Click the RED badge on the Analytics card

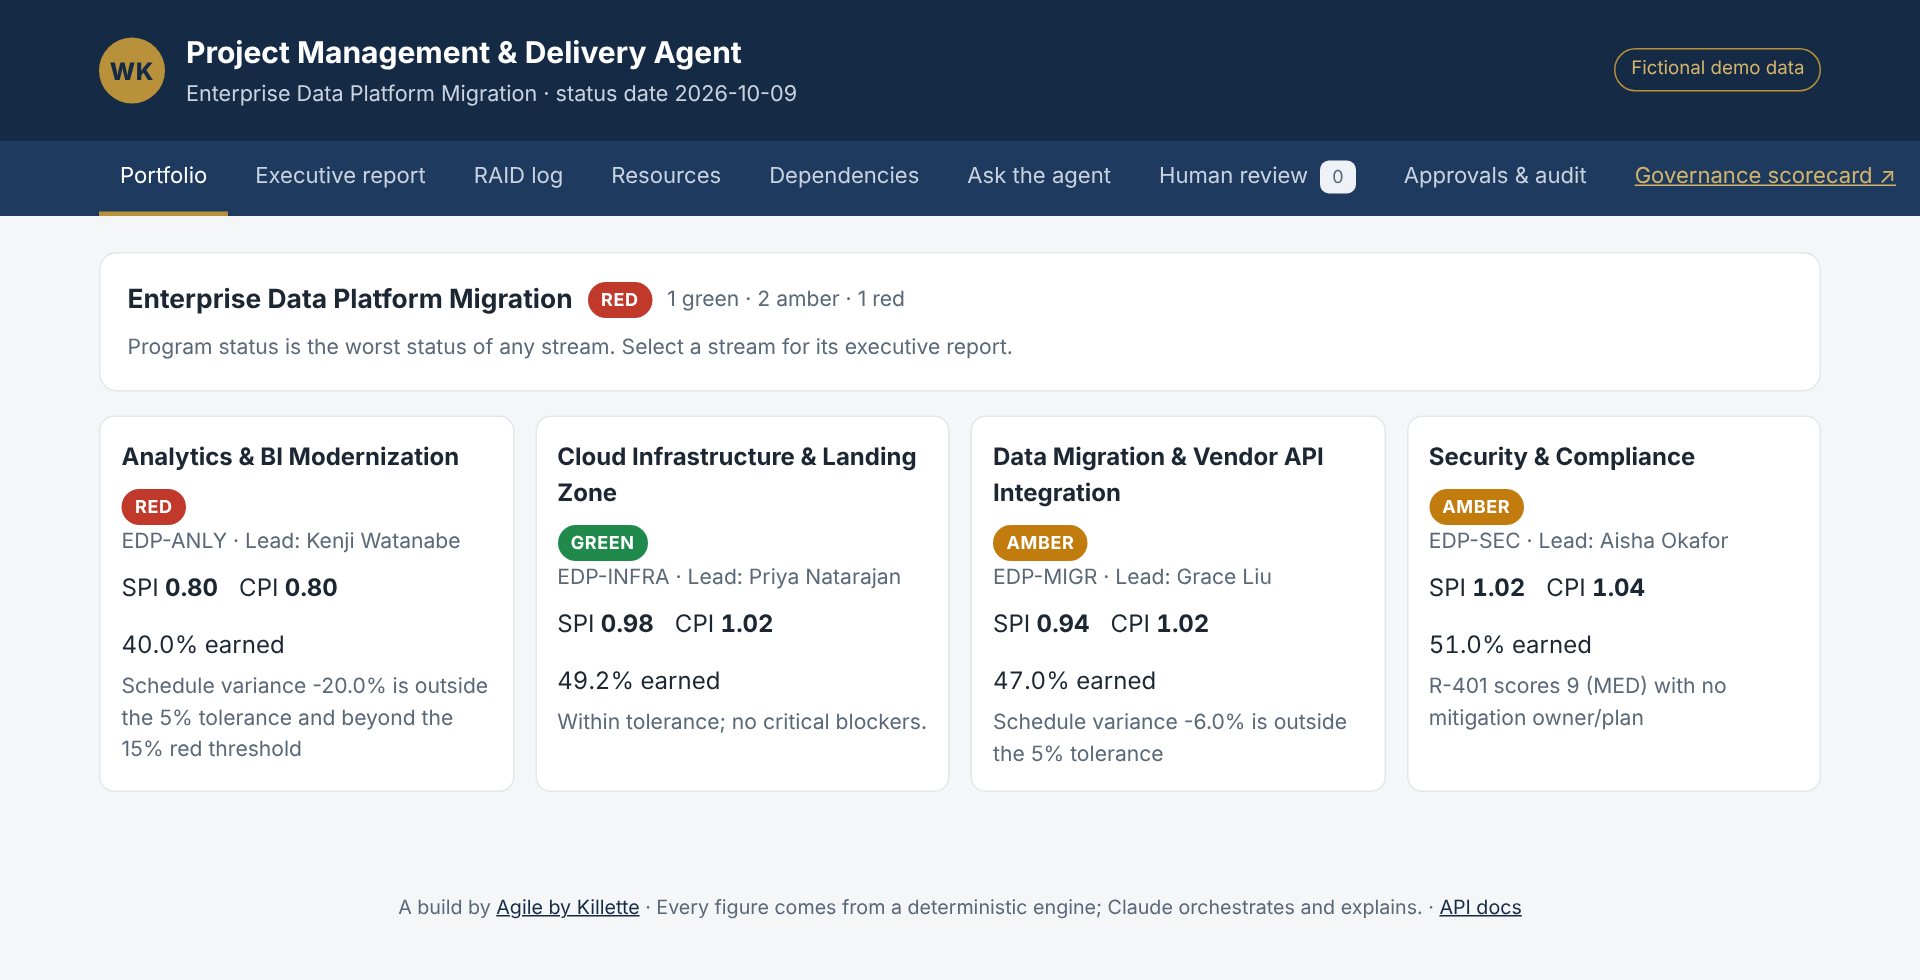point(153,507)
